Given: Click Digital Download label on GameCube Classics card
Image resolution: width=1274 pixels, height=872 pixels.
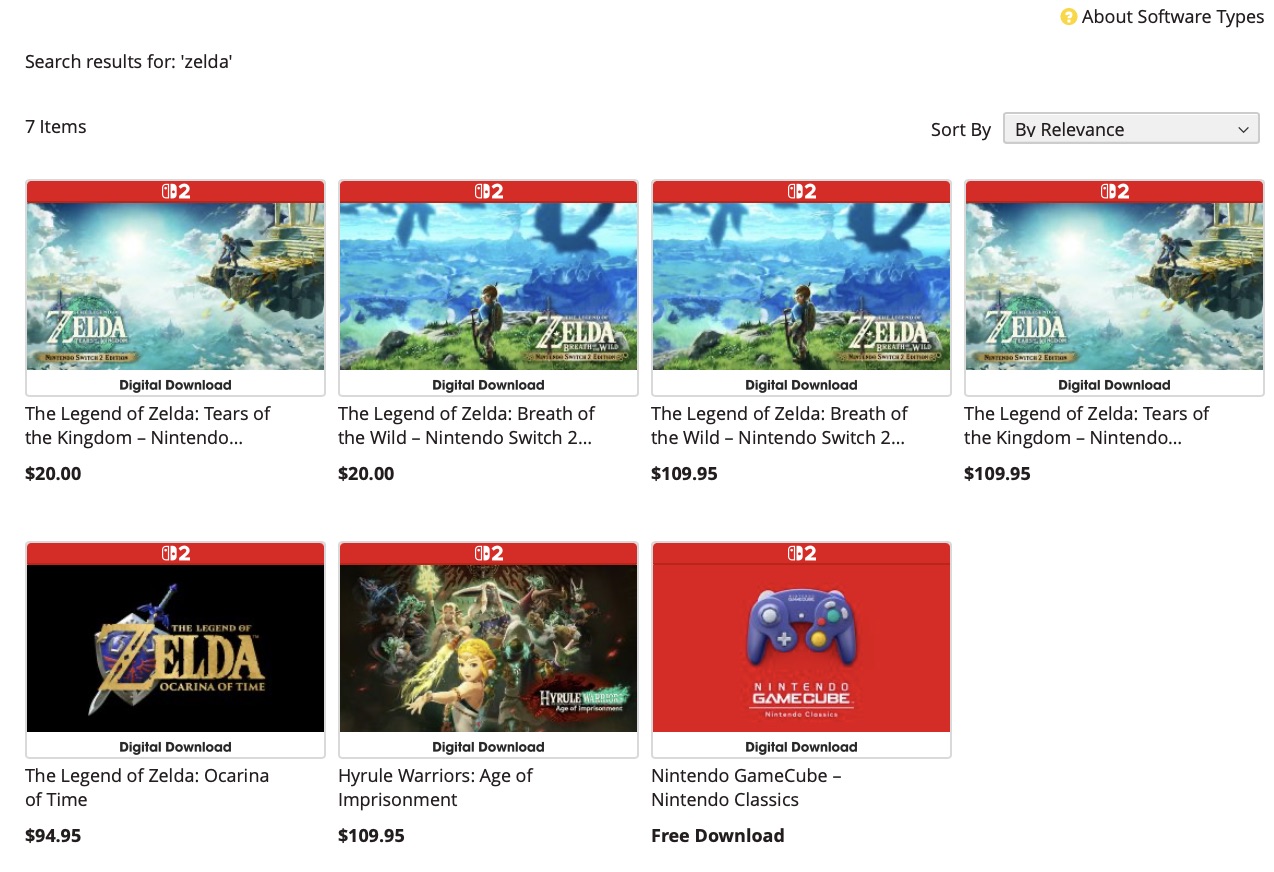Looking at the screenshot, I should pyautogui.click(x=802, y=747).
